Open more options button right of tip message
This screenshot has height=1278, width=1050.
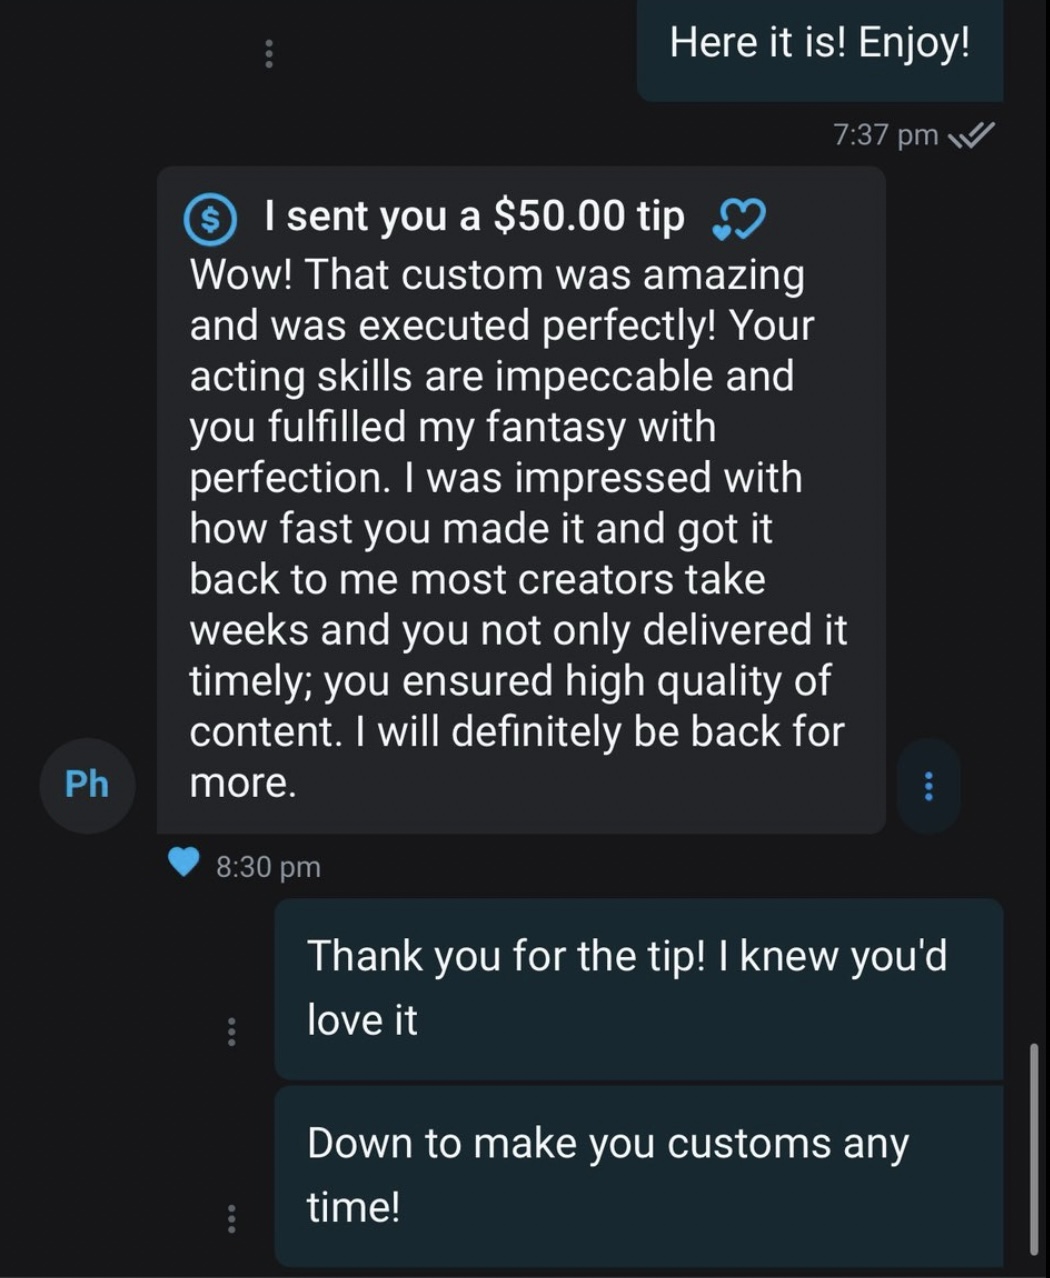[x=928, y=785]
